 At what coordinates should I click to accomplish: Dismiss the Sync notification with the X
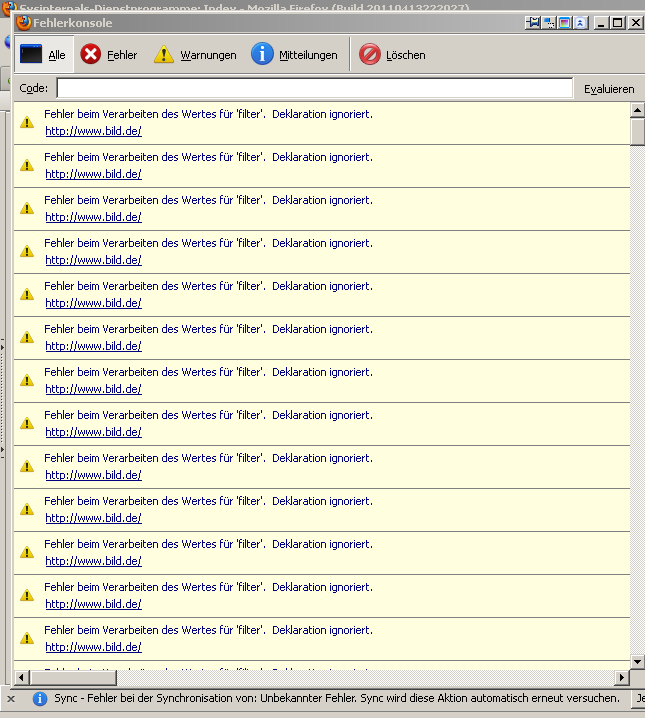(x=11, y=699)
